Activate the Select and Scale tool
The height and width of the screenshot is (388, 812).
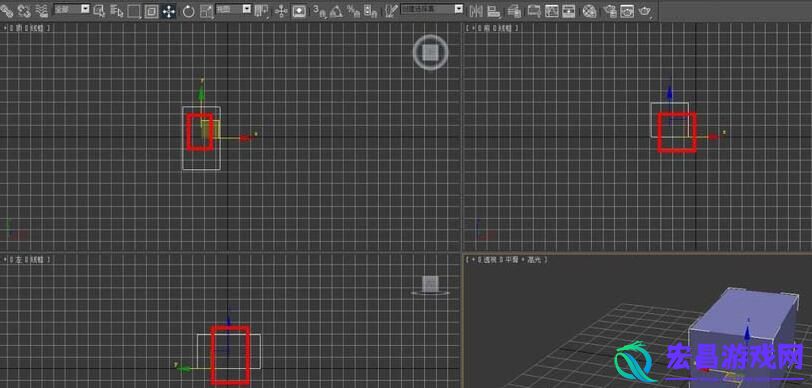pos(206,11)
